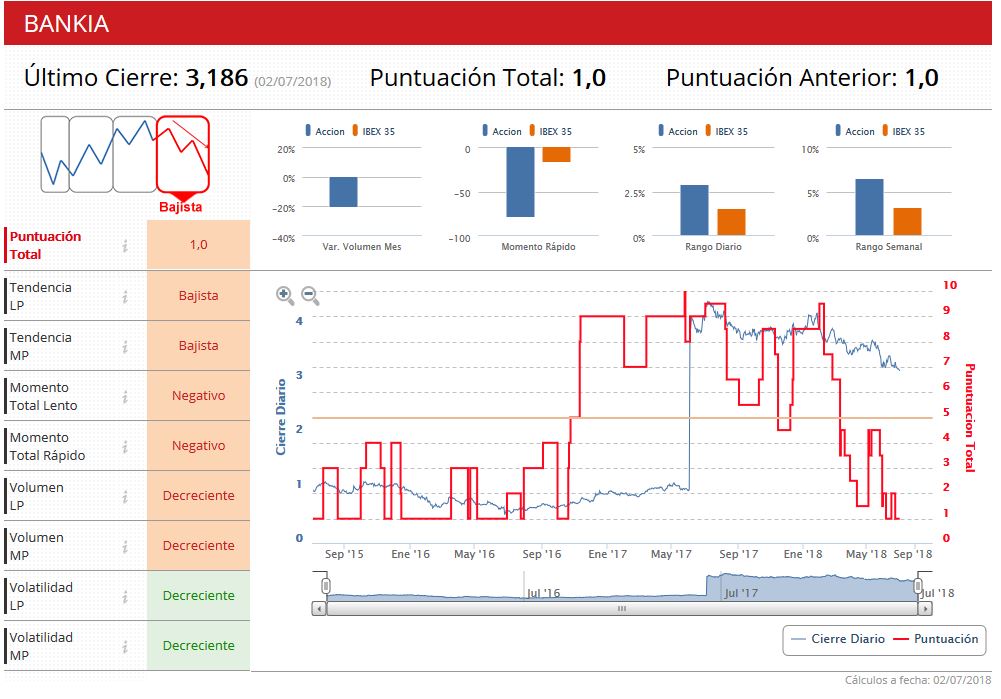
Task: Click the Cierre Diario y-axis title
Action: (x=281, y=417)
